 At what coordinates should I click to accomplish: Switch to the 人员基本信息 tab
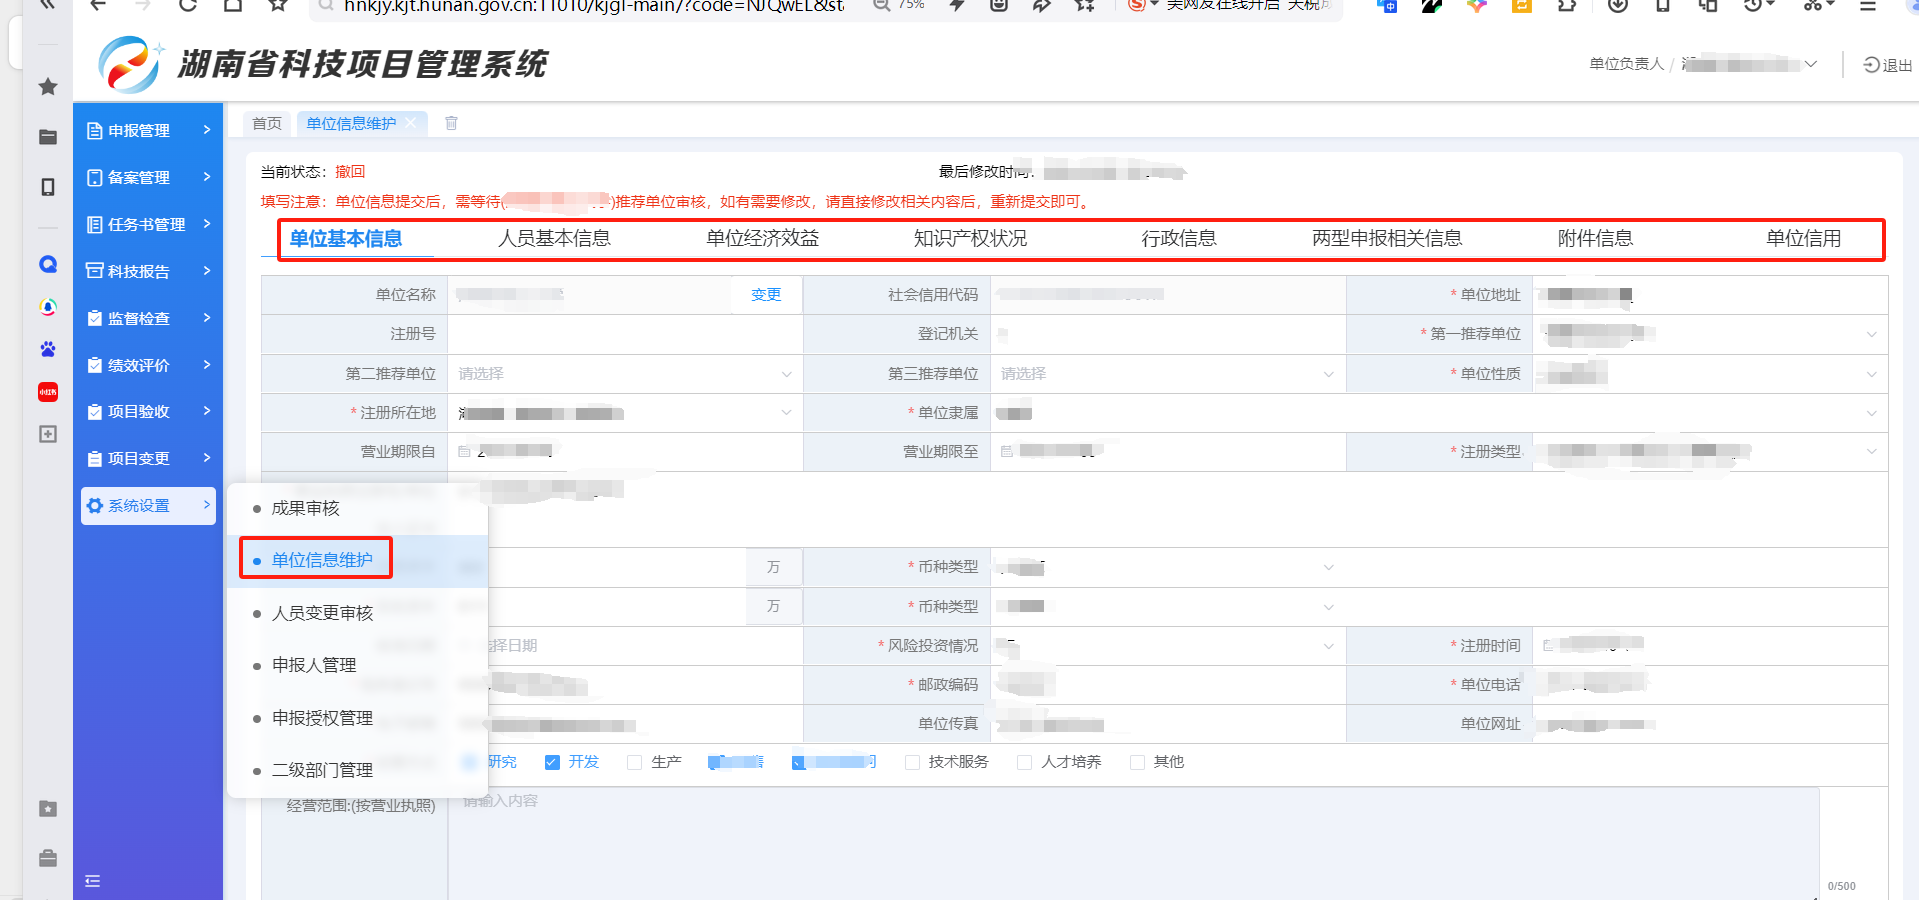(554, 239)
